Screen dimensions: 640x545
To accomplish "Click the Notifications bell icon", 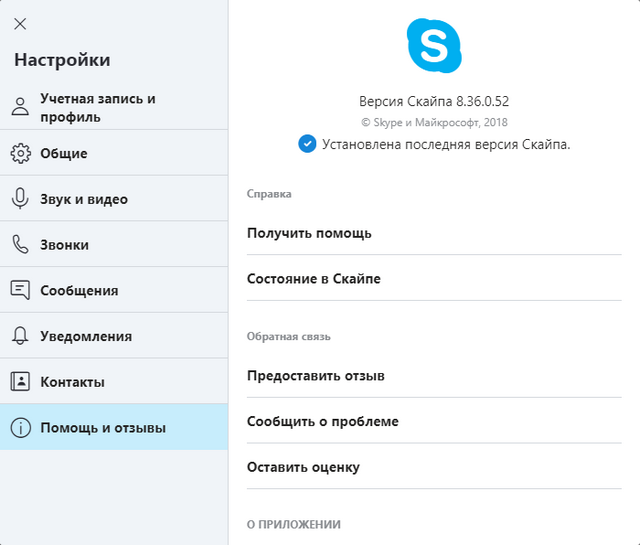I will (20, 336).
